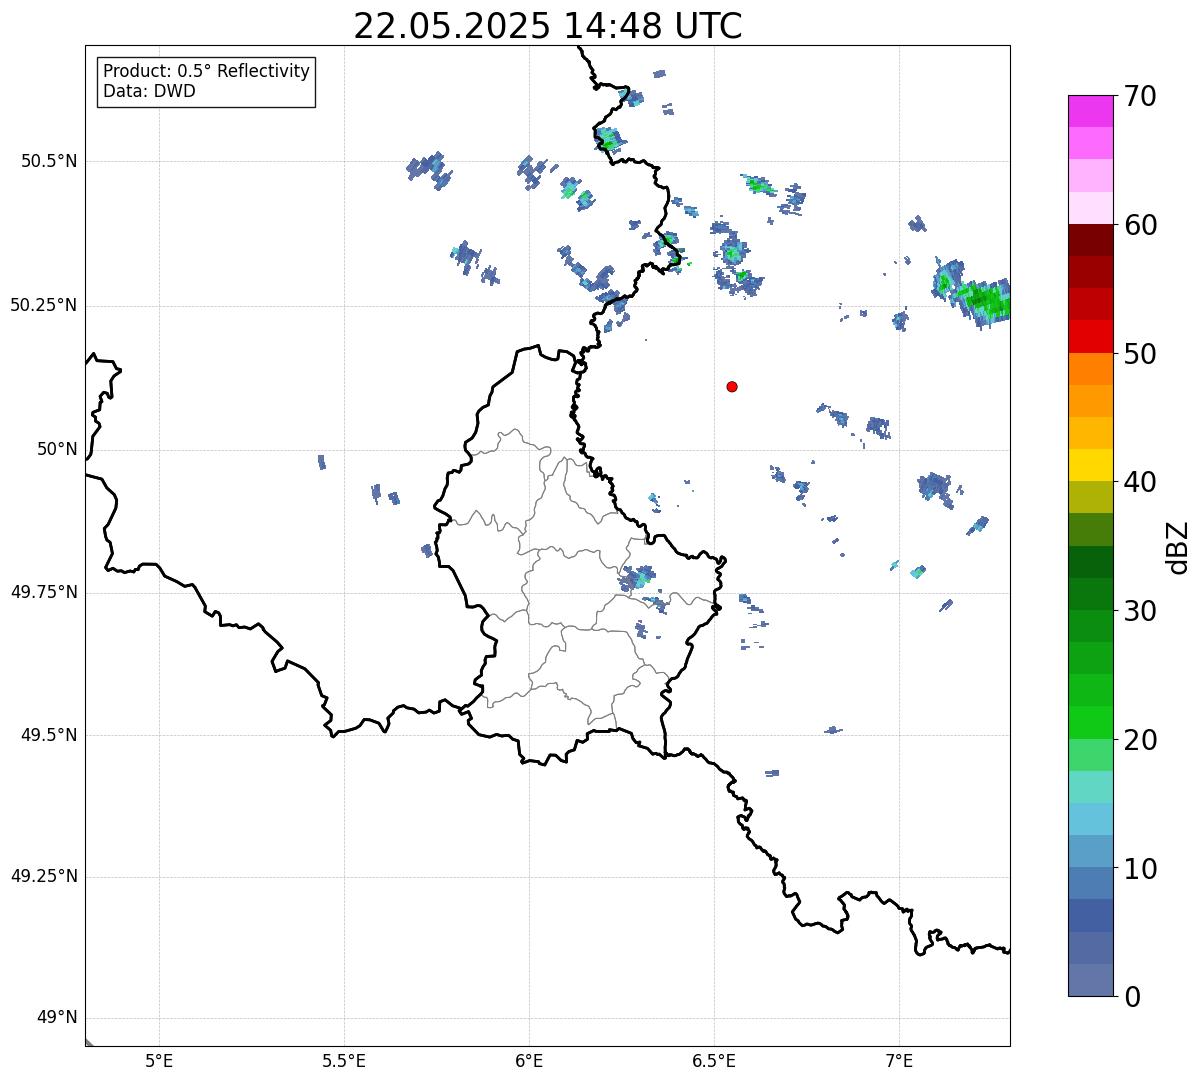Click the "Data: DWD" text

pos(149,91)
